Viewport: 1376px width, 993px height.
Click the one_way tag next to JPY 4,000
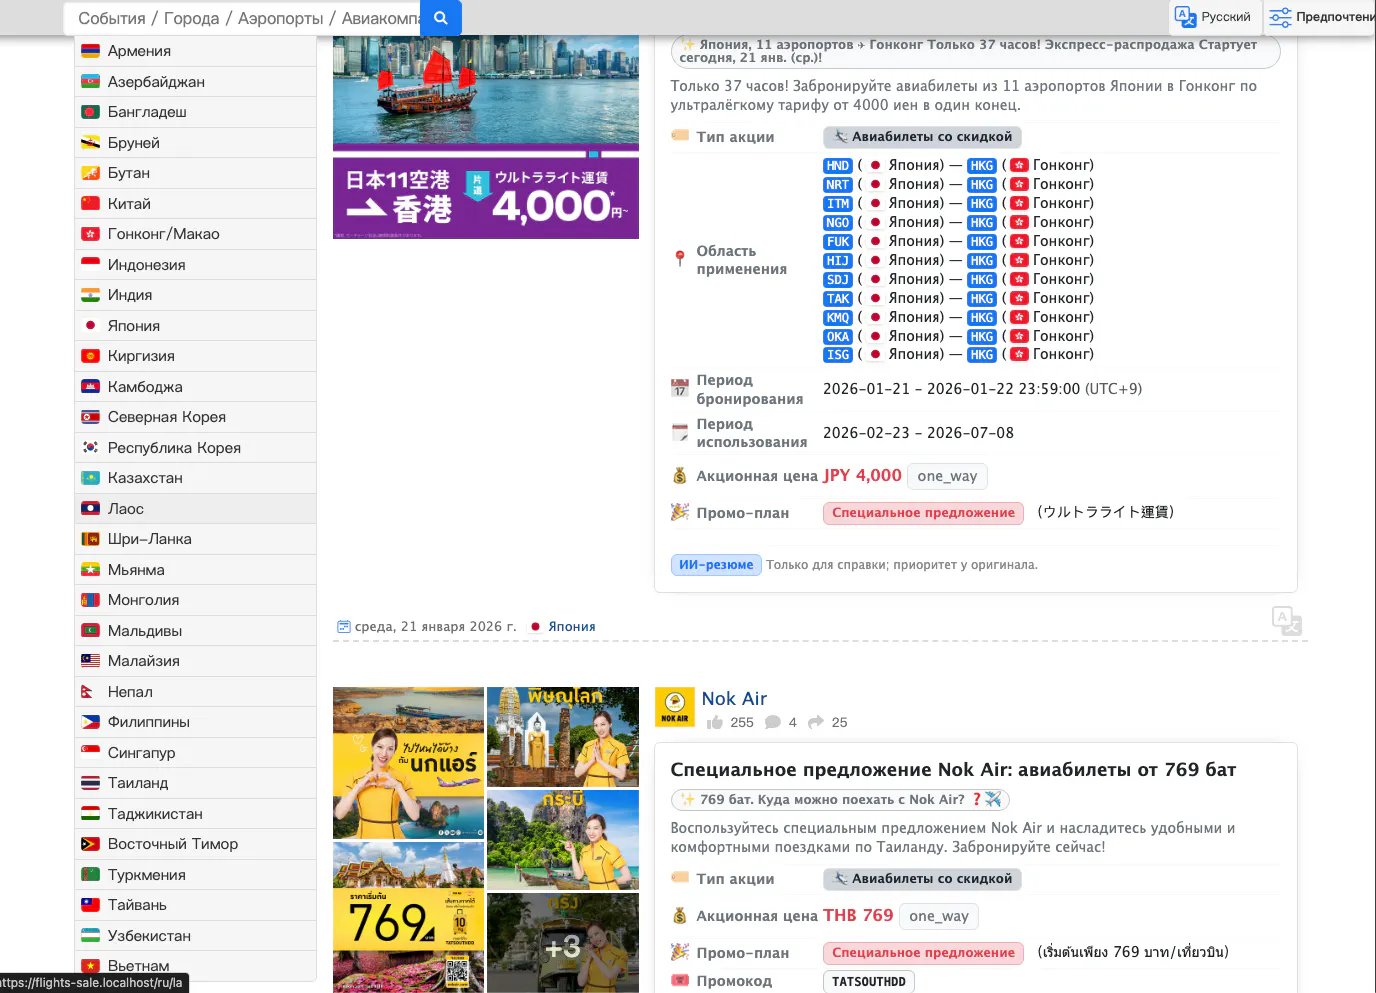click(x=947, y=476)
